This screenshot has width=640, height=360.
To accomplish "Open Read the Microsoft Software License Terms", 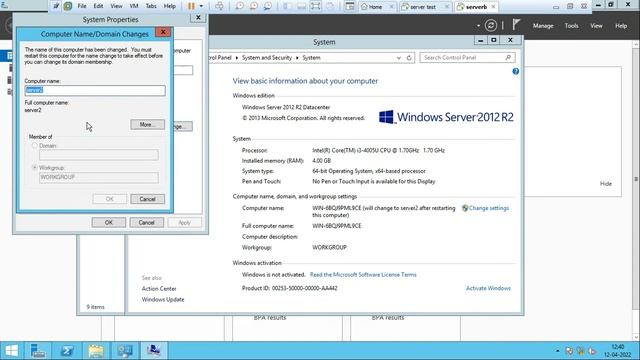I will click(x=363, y=275).
